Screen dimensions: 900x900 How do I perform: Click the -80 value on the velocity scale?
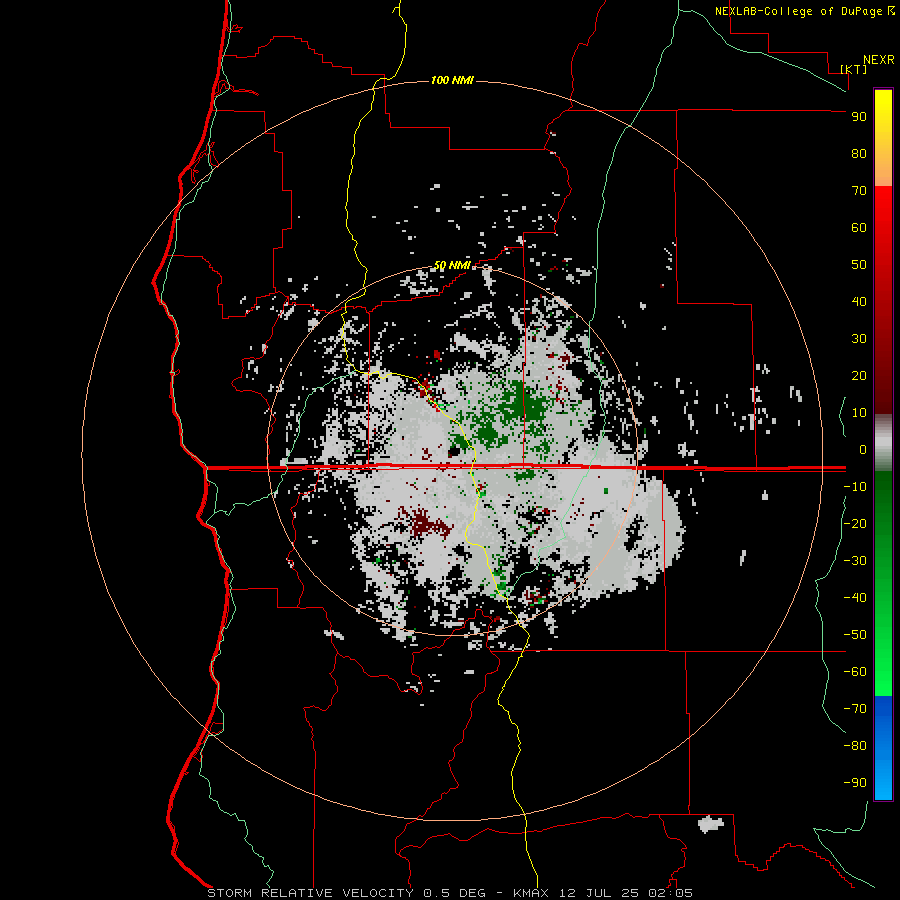855,746
